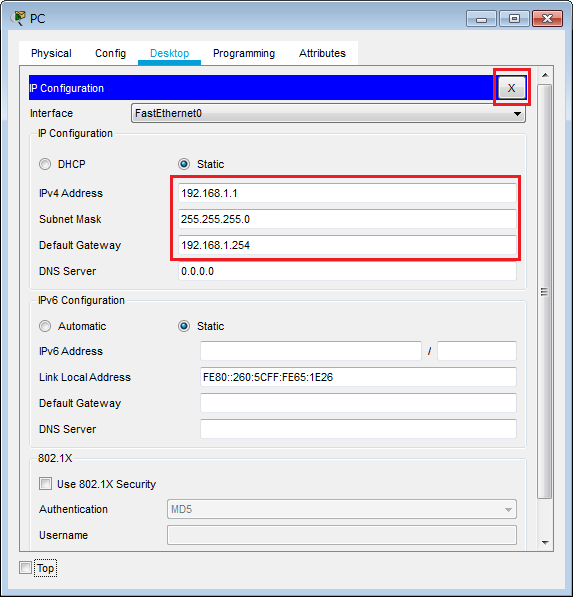Screen dimensions: 573x597
Task: Check the Top checkbox
Action: (26, 568)
